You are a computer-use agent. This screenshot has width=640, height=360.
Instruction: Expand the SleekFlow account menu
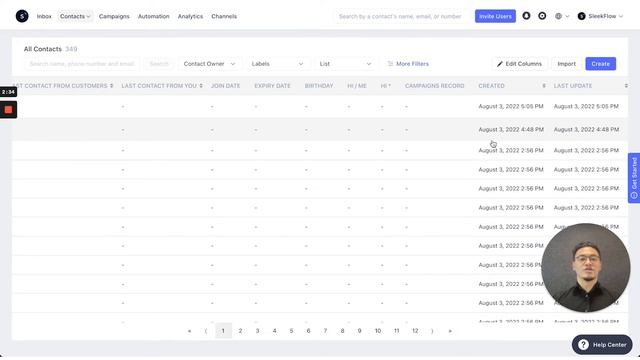[x=600, y=16]
